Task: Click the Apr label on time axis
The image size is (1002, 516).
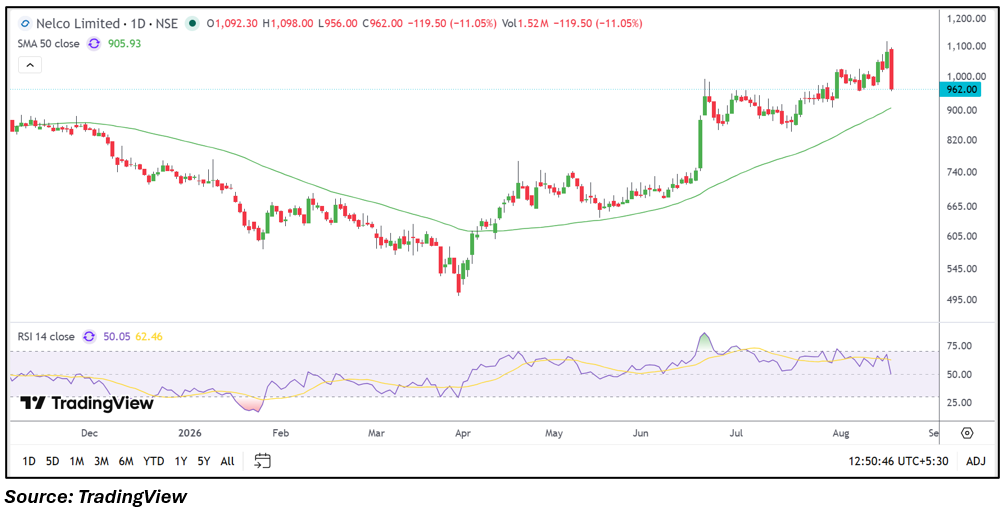Action: pos(462,433)
